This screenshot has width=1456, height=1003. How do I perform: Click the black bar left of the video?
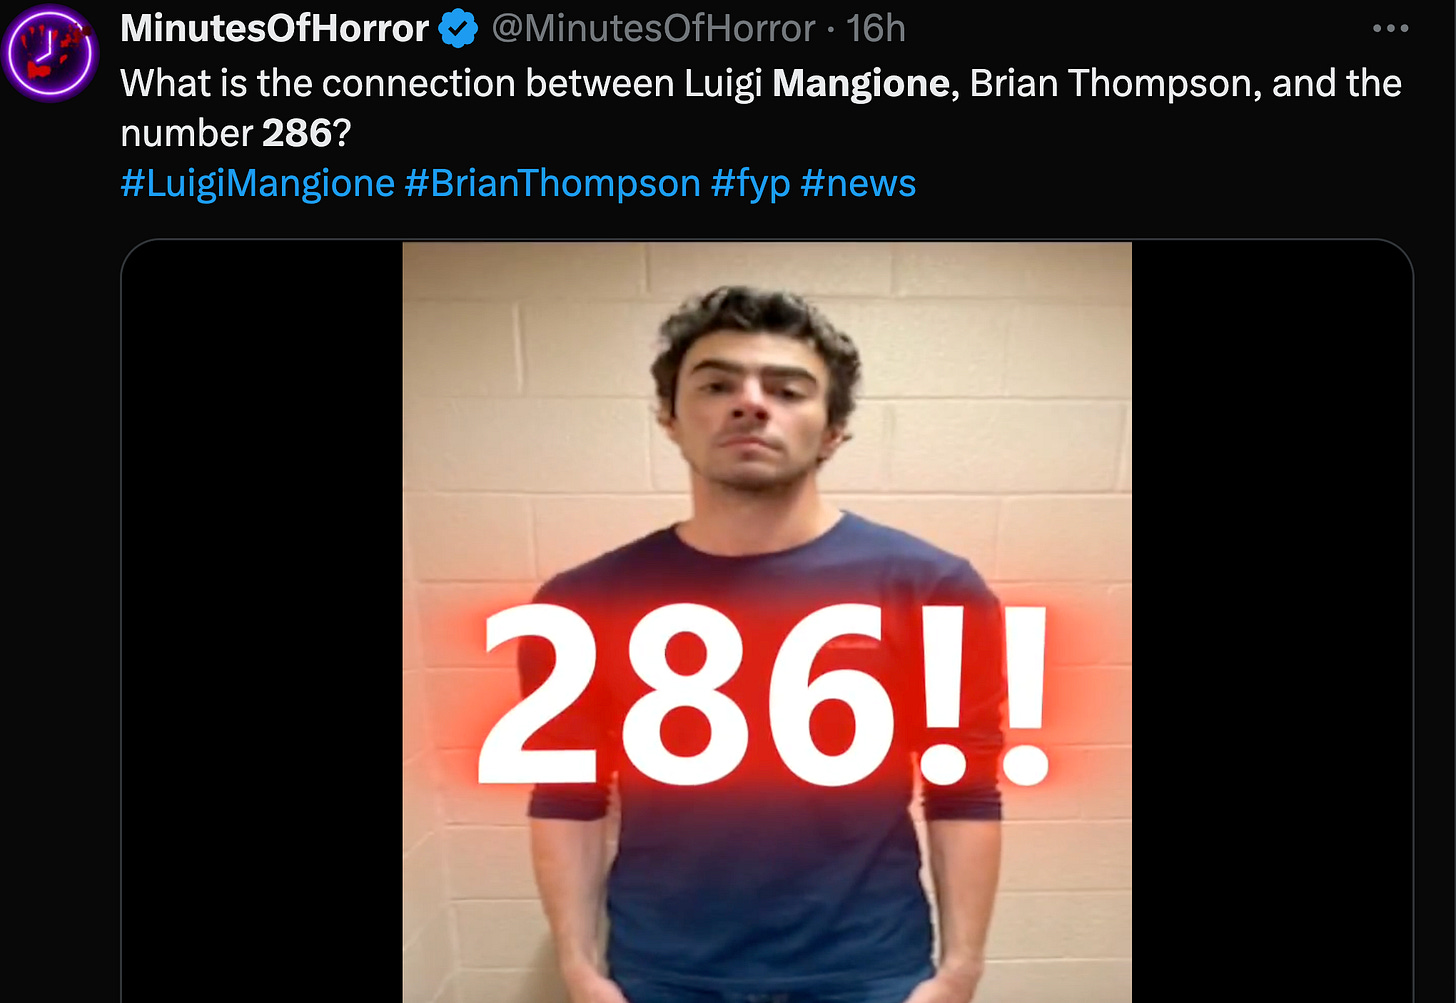click(x=262, y=622)
